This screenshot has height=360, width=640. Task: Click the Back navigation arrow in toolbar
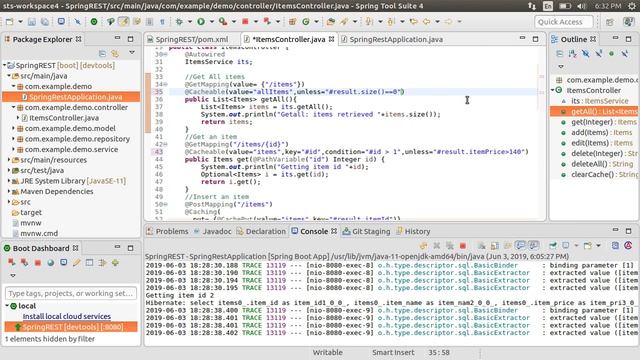click(x=427, y=22)
